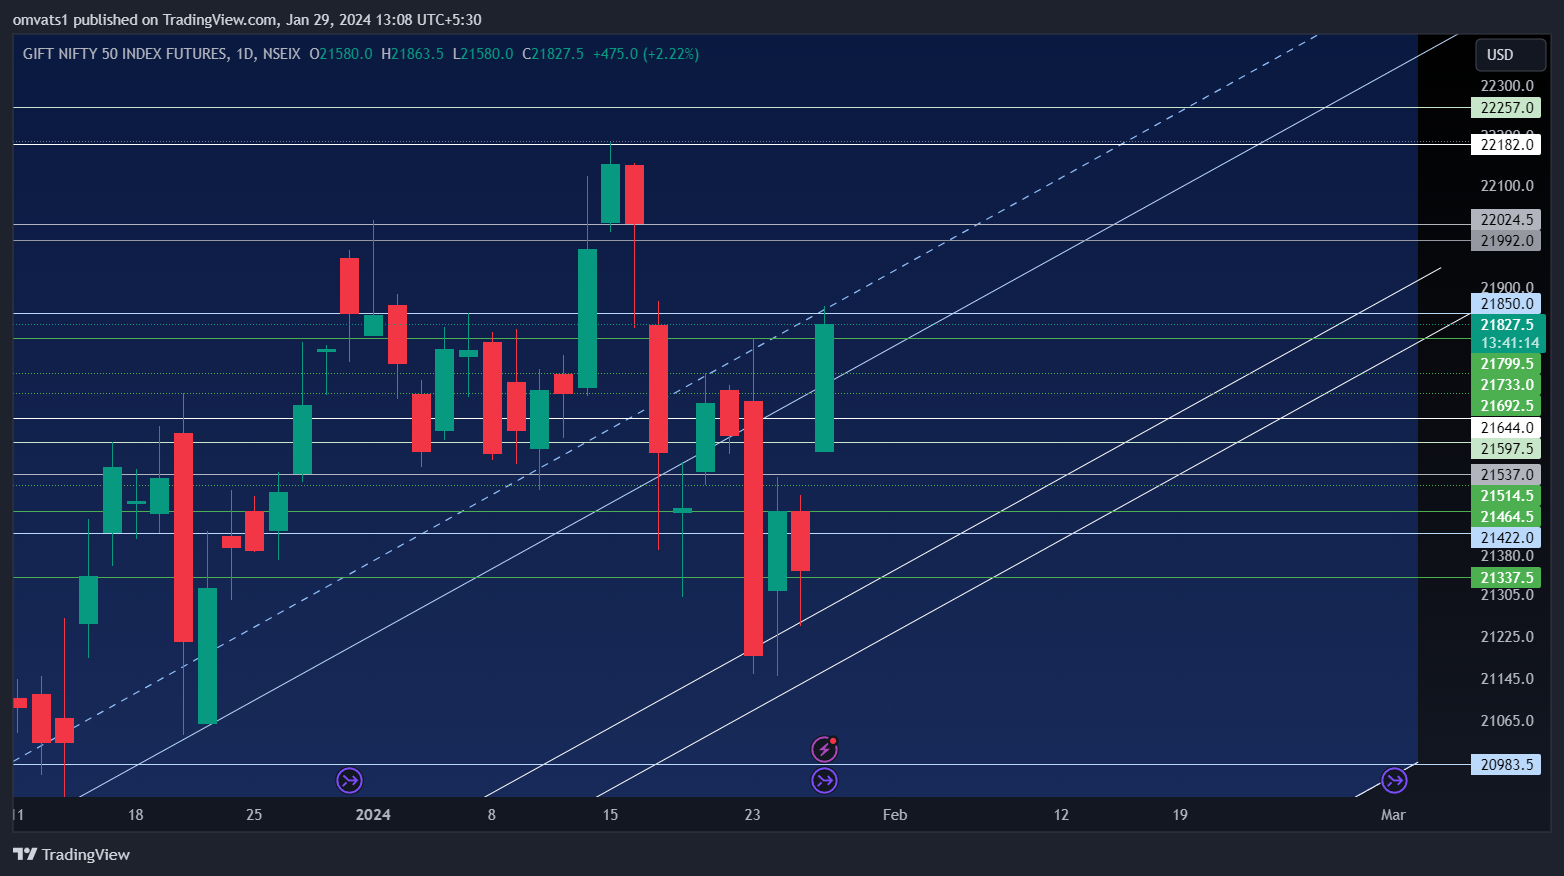This screenshot has height=876, width=1564.
Task: Select the 21692.5 green price label
Action: click(x=1506, y=406)
